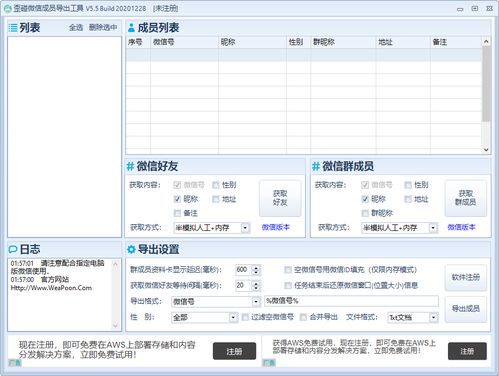Viewport: 499px width, 376px height.
Task: Click the app logo icon in title bar
Action: coord(8,8)
